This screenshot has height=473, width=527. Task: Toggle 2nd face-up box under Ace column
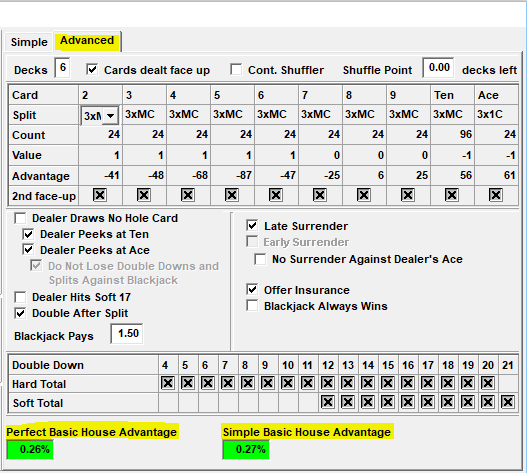tap(495, 195)
